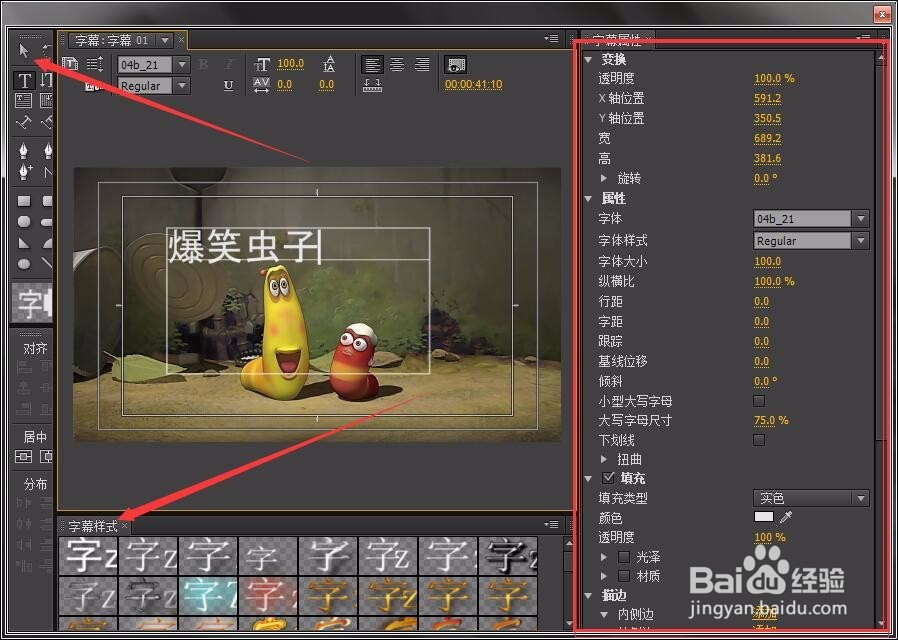Open the fill 颜色 color swatch
898x640 pixels.
[764, 517]
